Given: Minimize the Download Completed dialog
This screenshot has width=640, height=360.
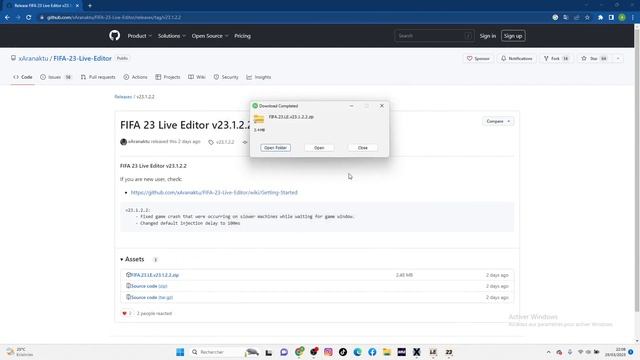Looking at the screenshot, I should pos(351,106).
